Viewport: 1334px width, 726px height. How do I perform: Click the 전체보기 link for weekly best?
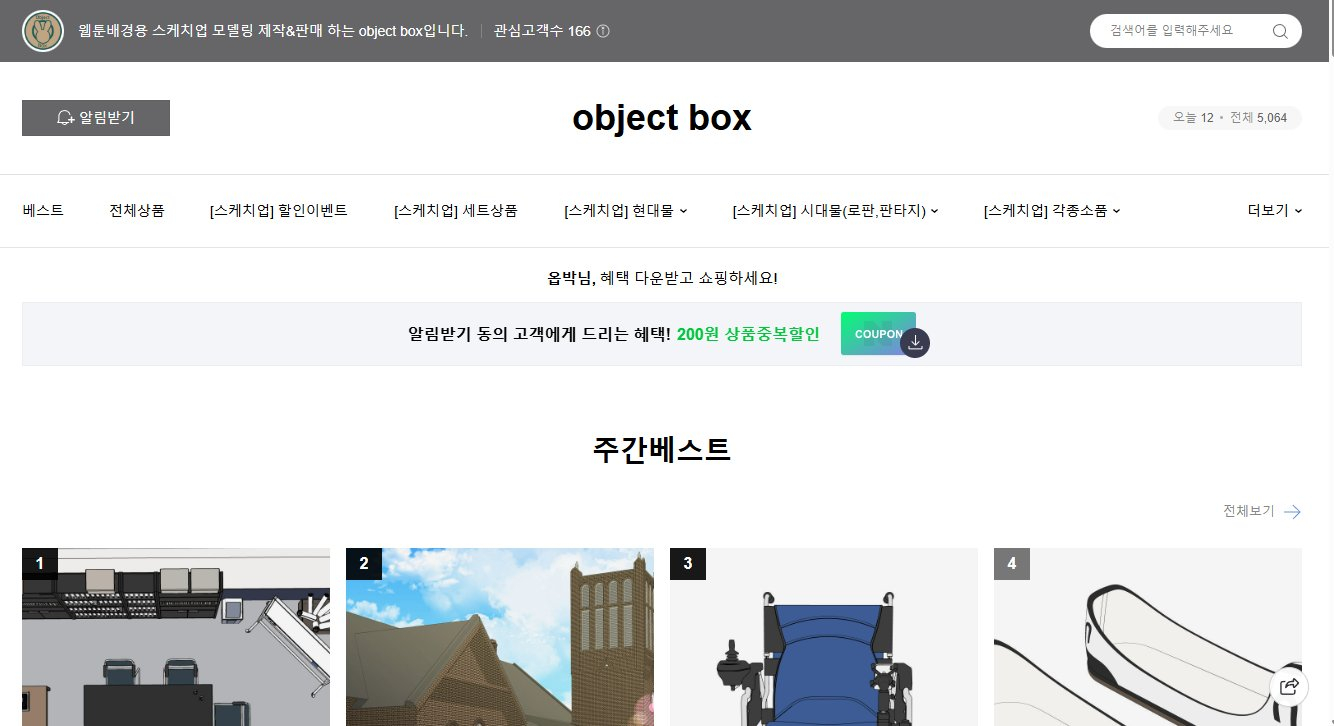click(1249, 511)
